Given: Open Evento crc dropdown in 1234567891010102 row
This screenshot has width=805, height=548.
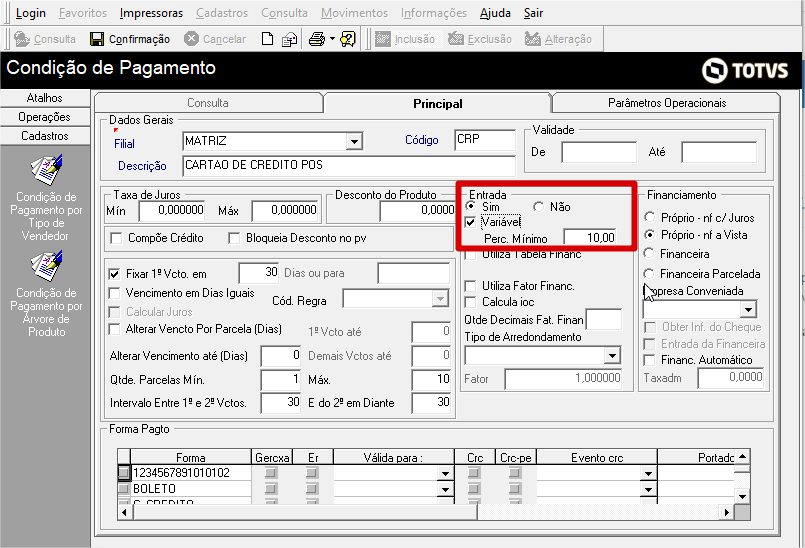Looking at the screenshot, I should 648,474.
